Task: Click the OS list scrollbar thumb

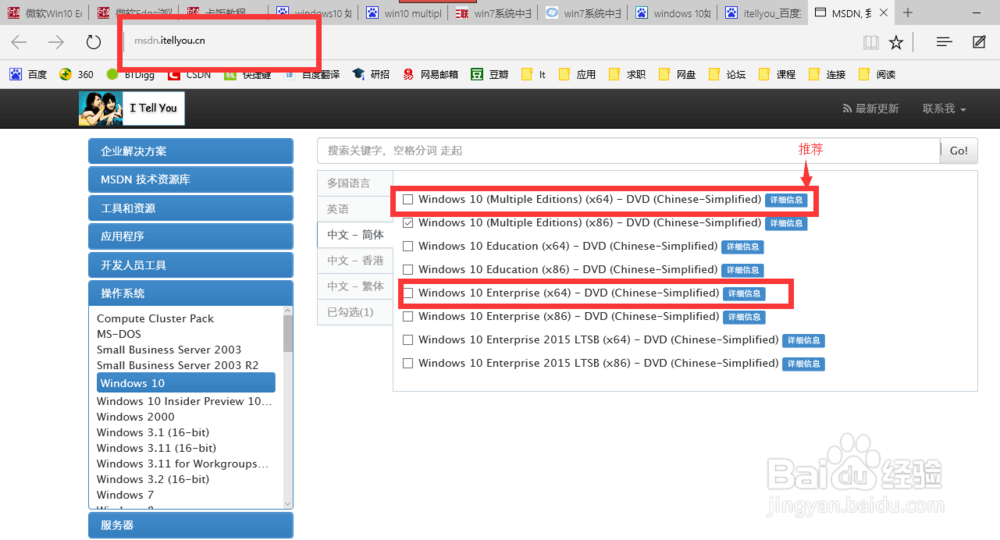Action: pos(288,334)
